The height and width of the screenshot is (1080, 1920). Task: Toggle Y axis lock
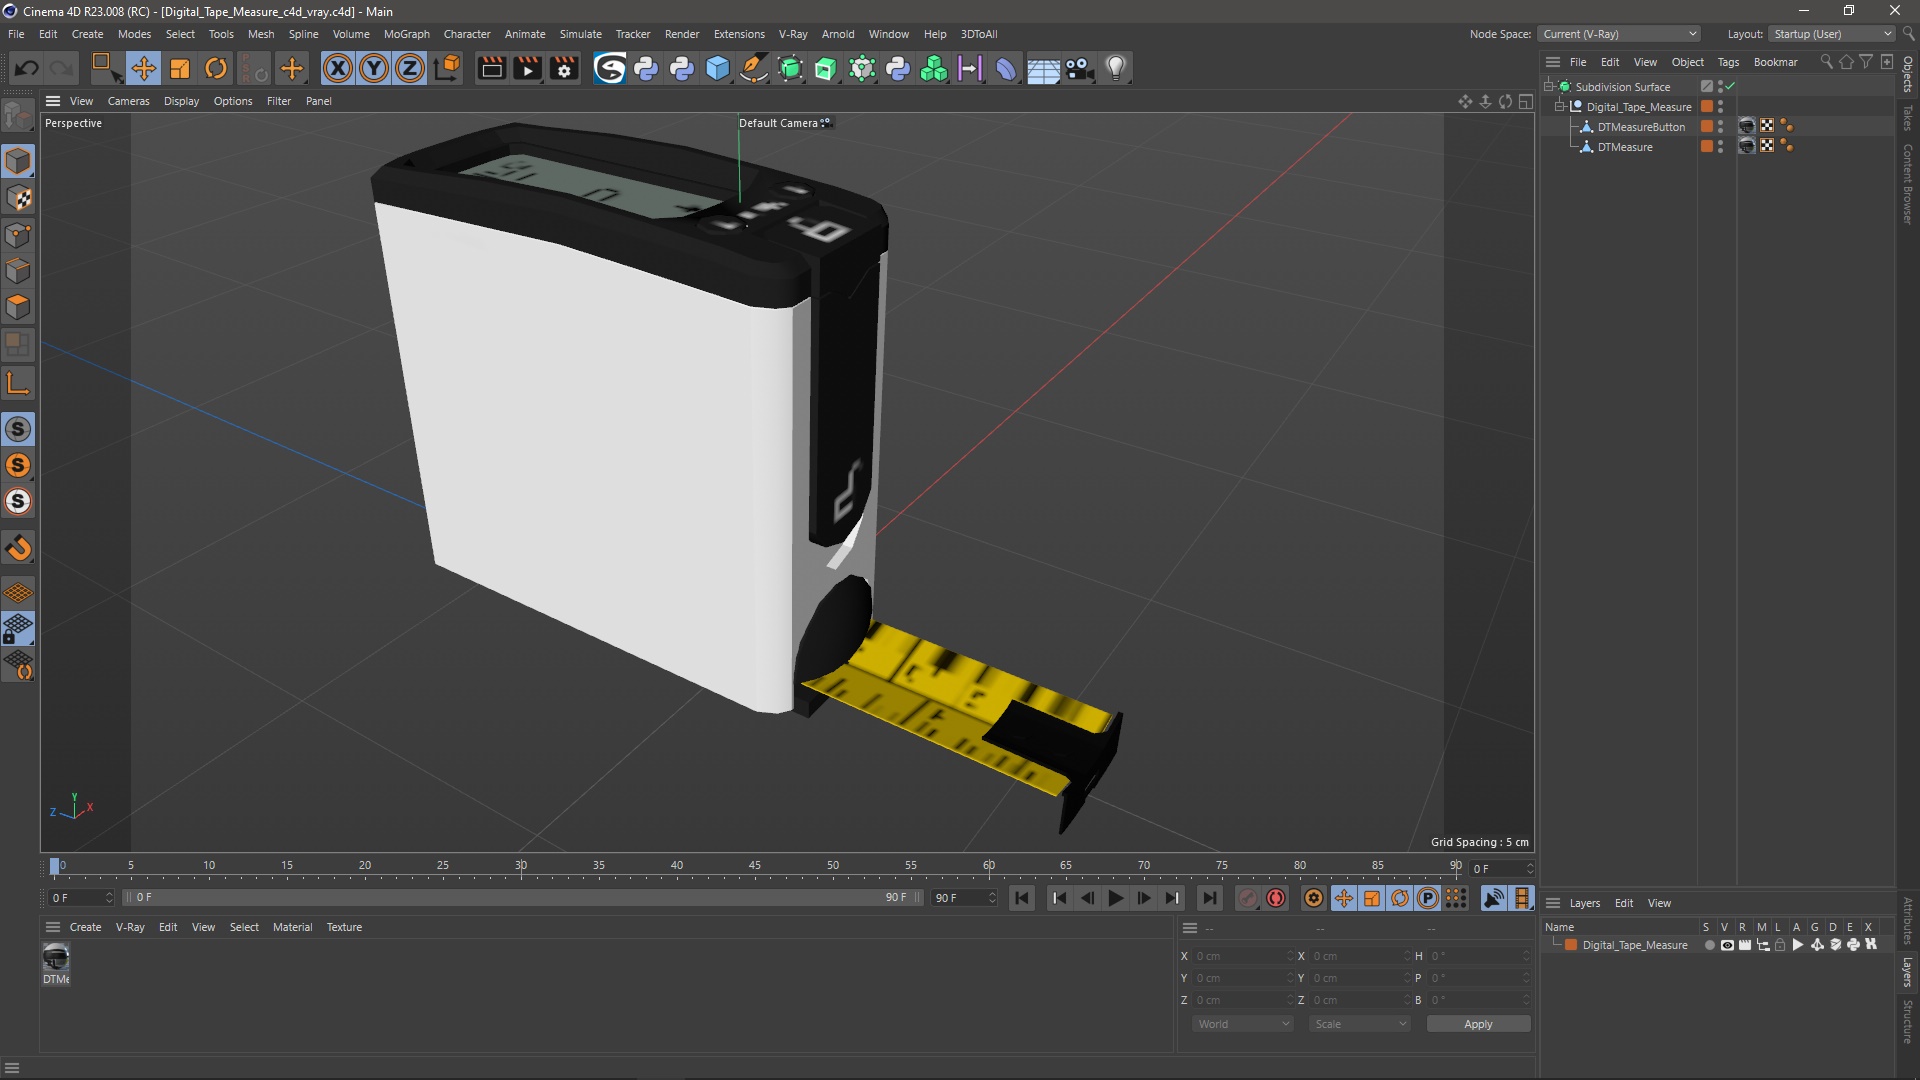point(374,68)
